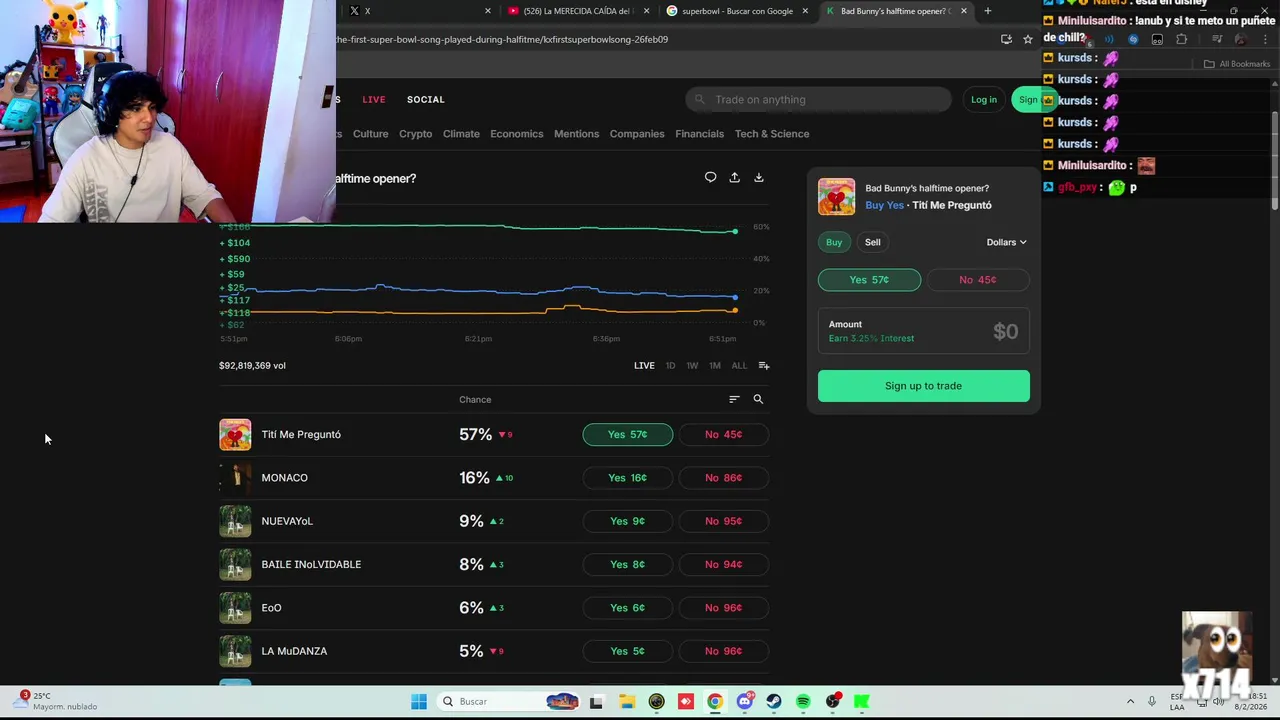
Task: Open a new browser tab with plus
Action: [988, 11]
